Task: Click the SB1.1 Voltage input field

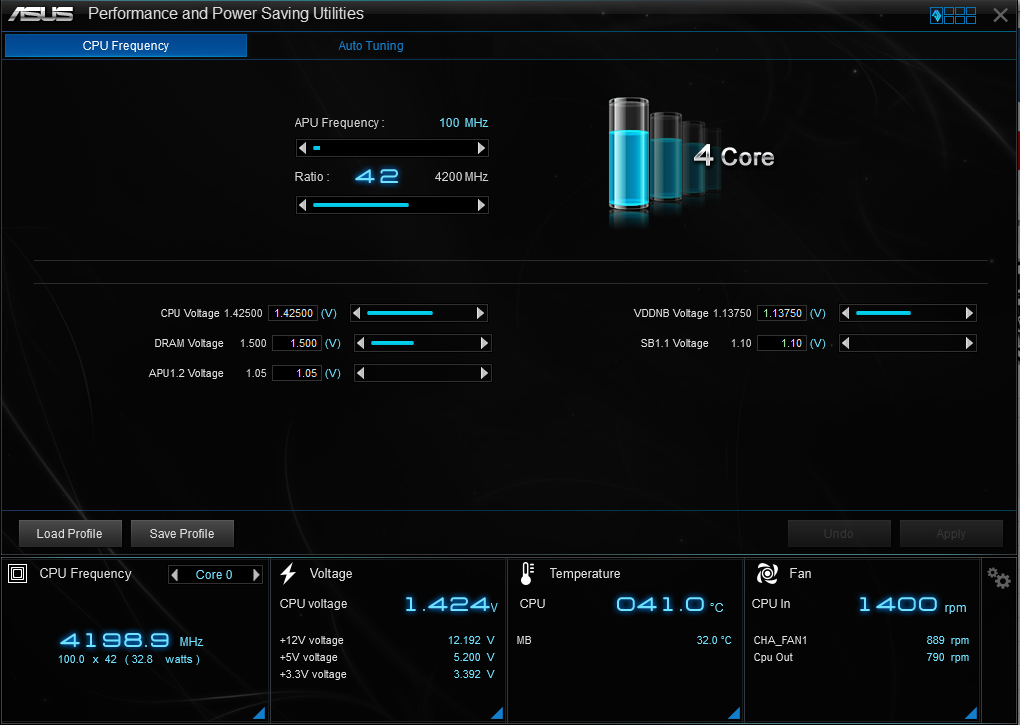Action: click(782, 343)
